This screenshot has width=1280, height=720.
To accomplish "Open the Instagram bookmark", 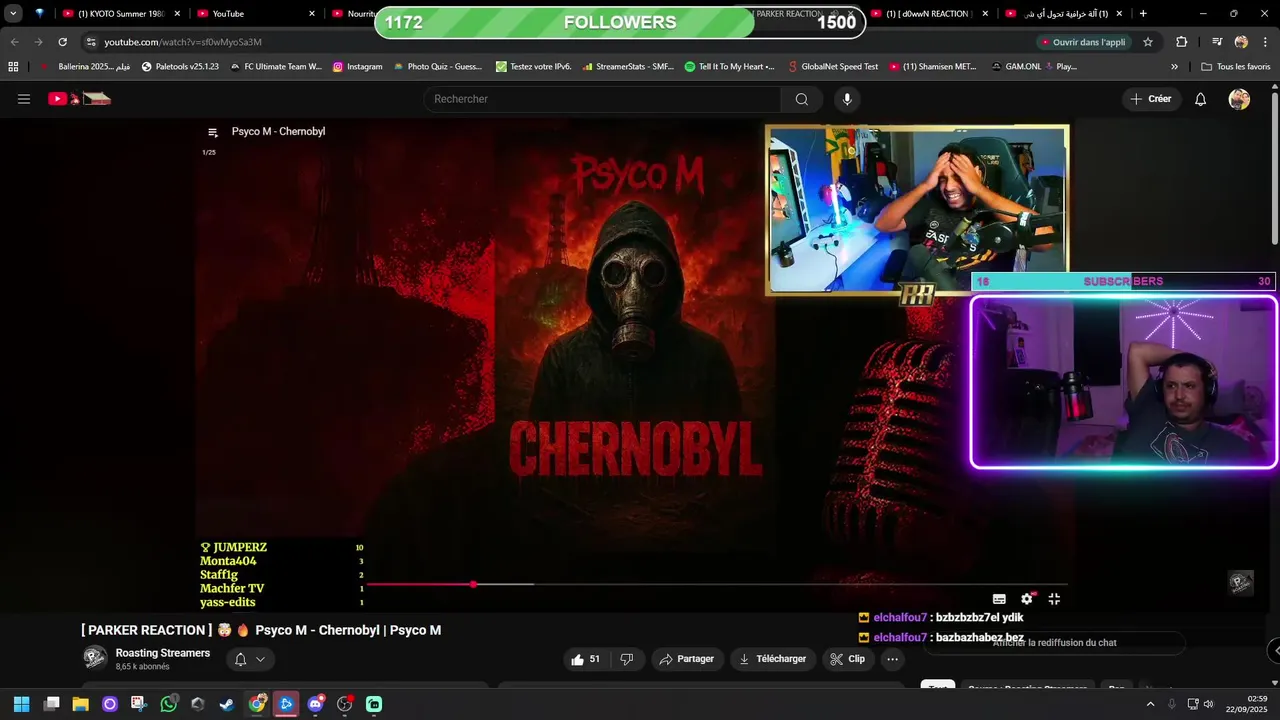I will pos(358,67).
